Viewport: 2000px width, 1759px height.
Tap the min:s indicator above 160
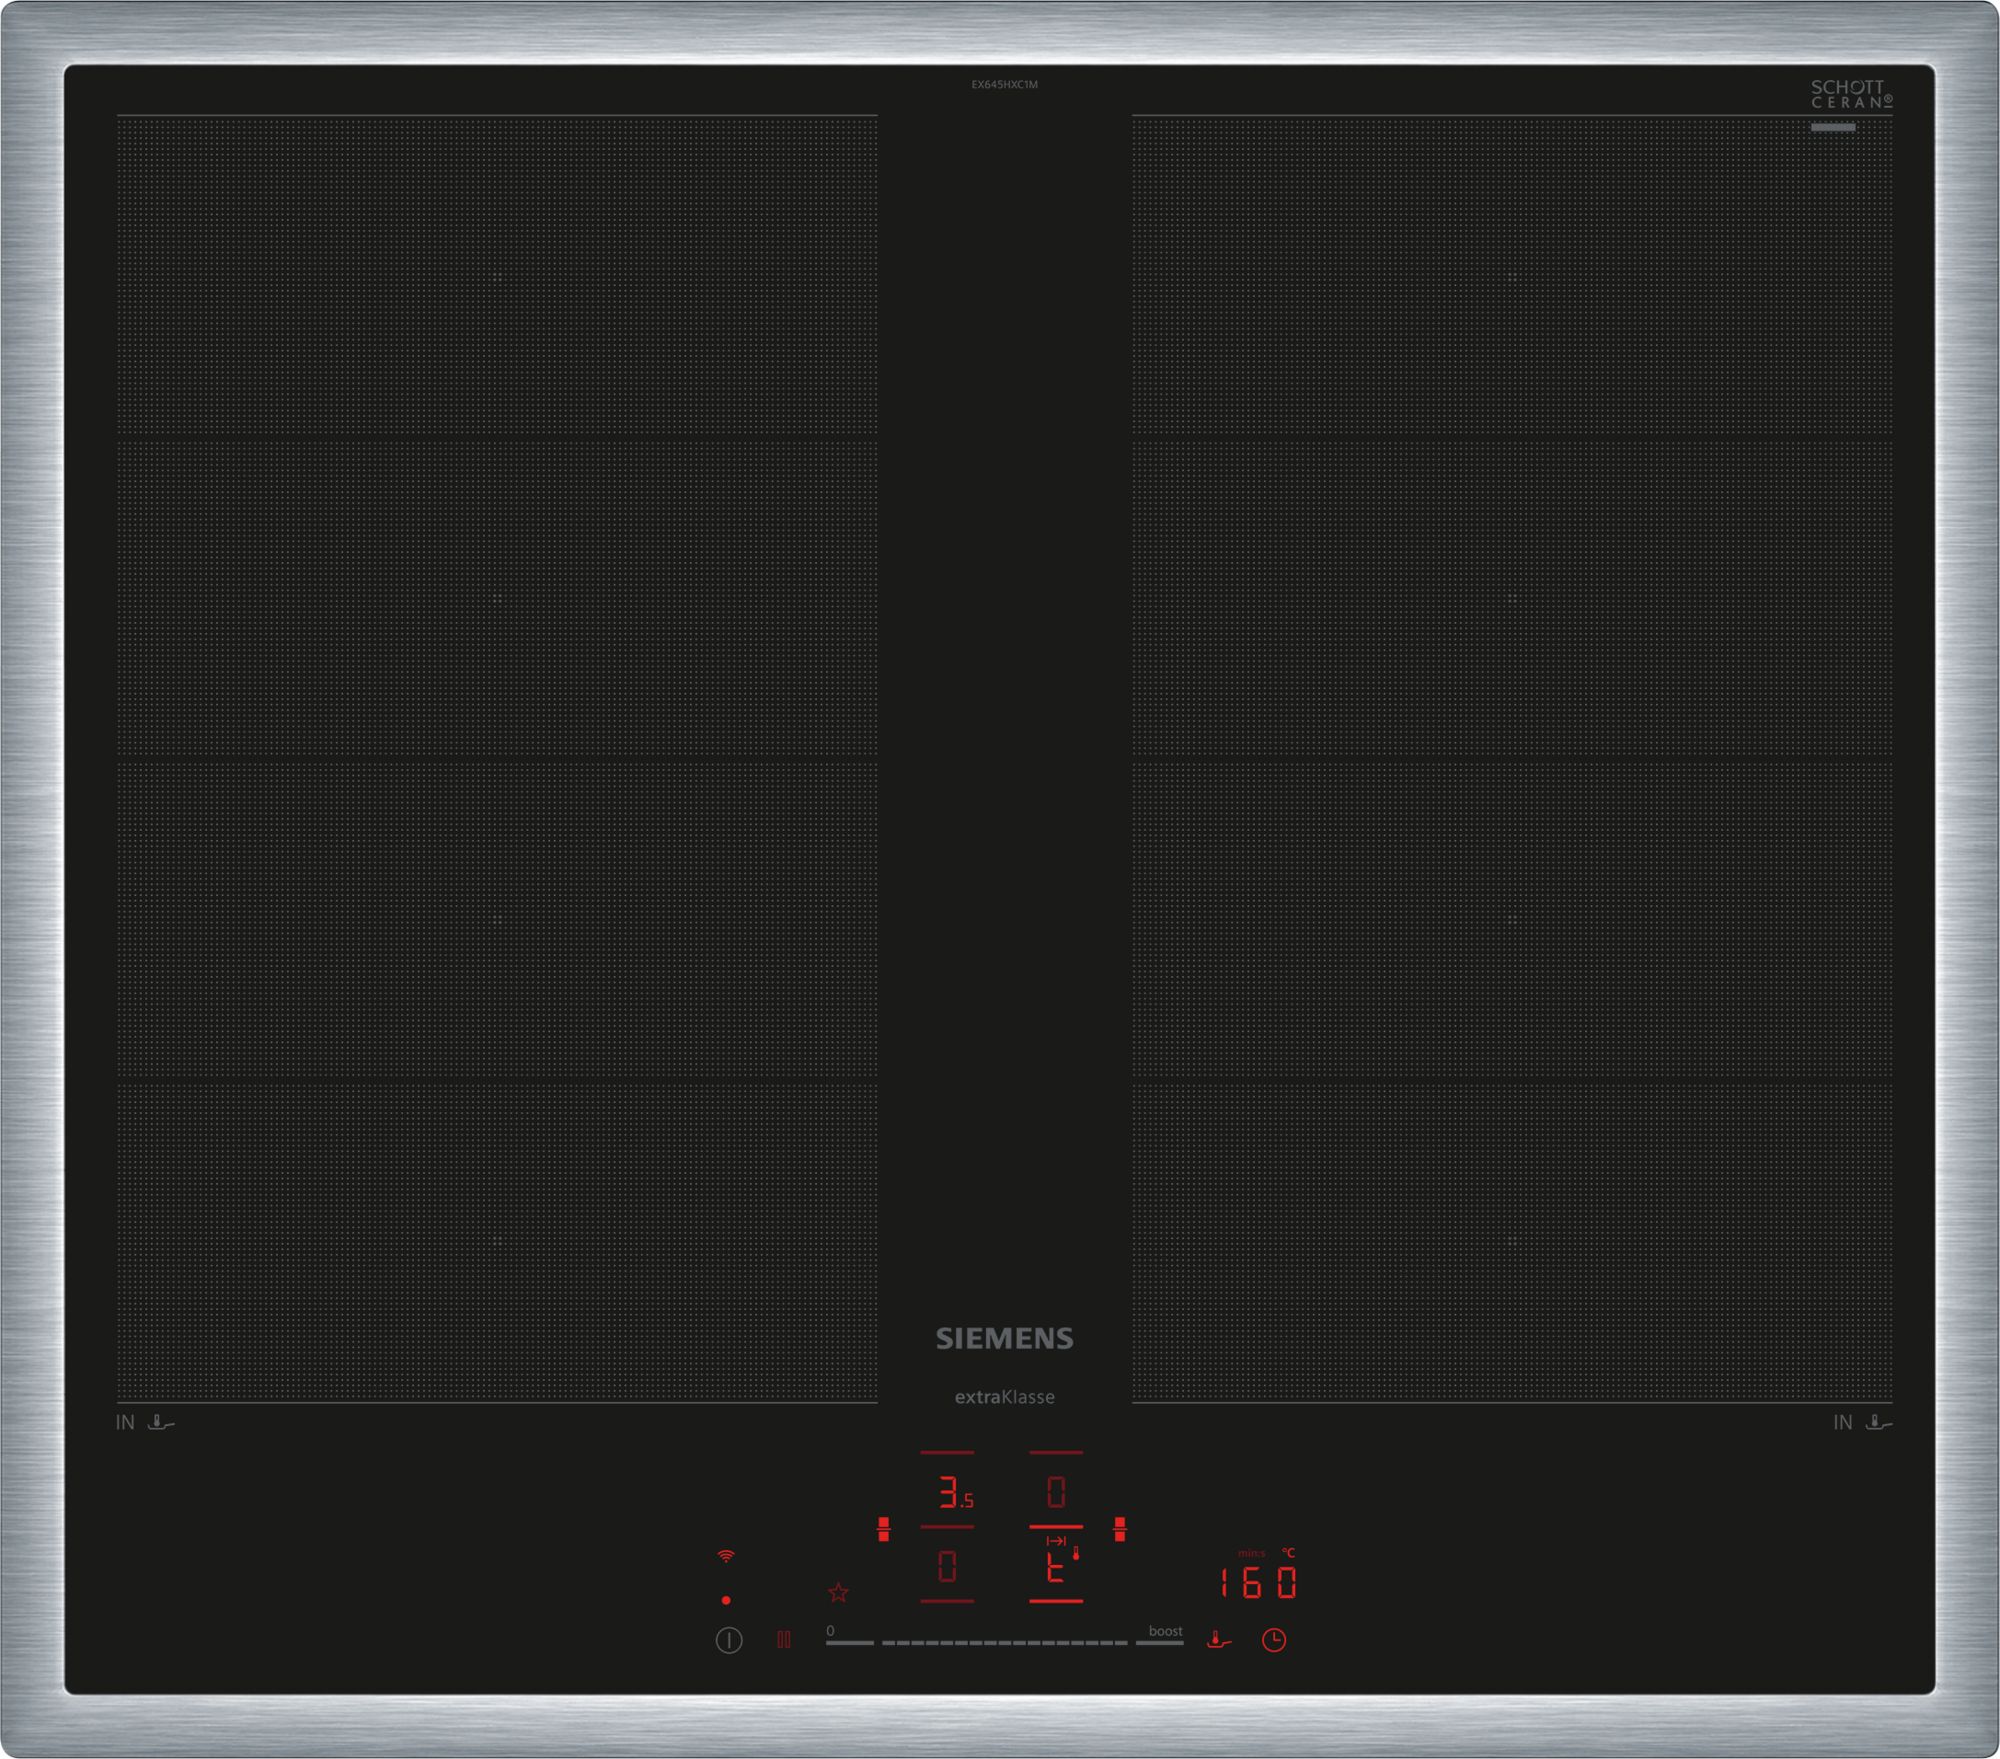pos(1251,1553)
